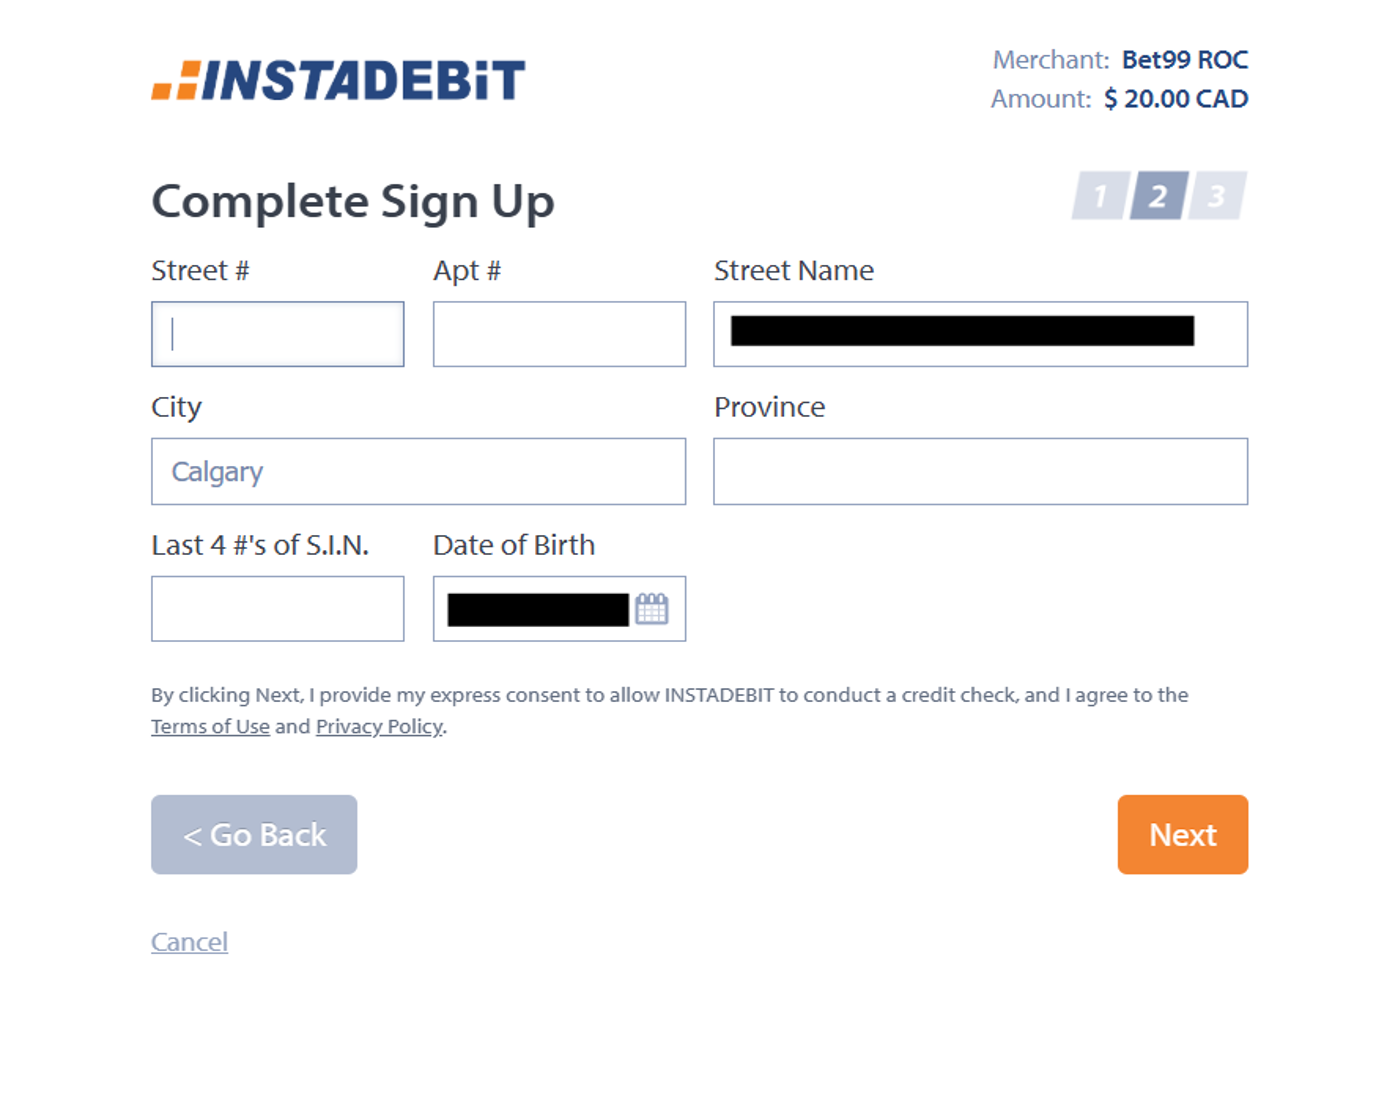Click the orange Next button

point(1182,835)
